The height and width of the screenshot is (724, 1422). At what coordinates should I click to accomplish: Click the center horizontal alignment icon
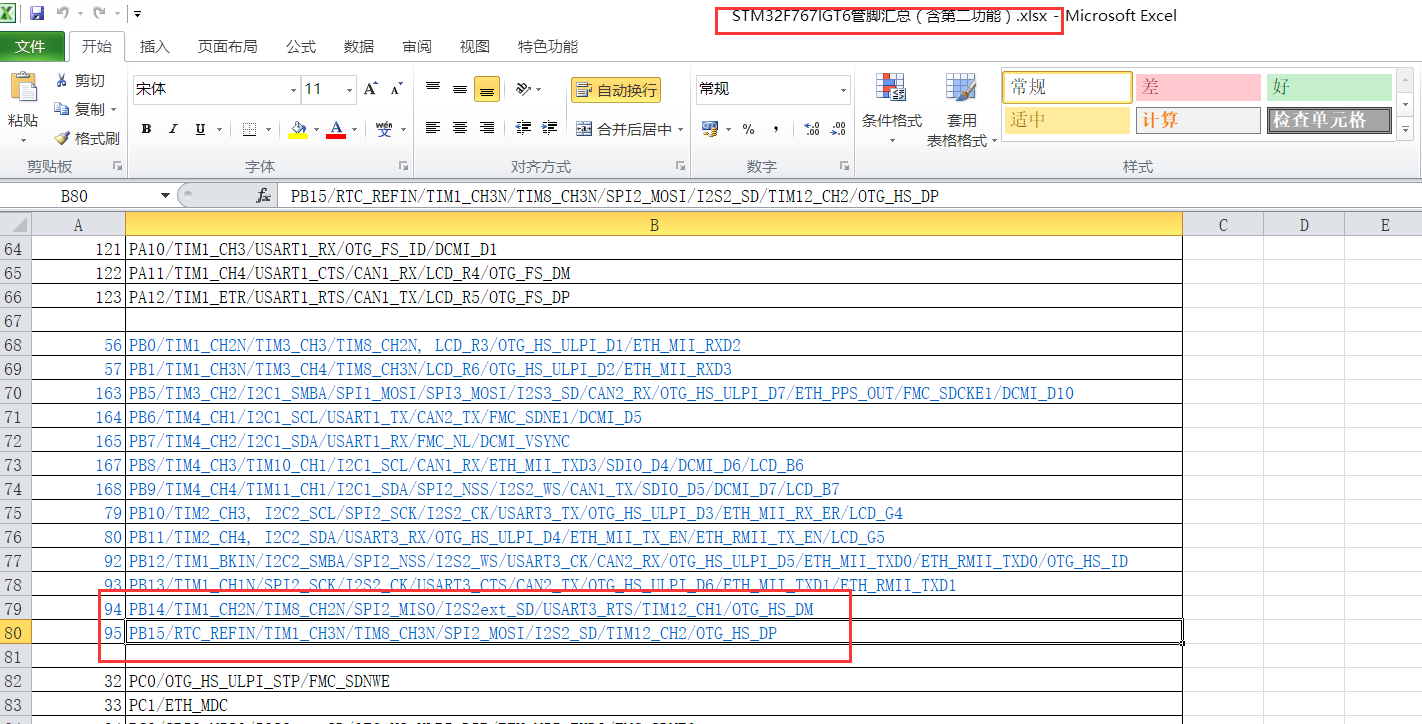tap(460, 128)
